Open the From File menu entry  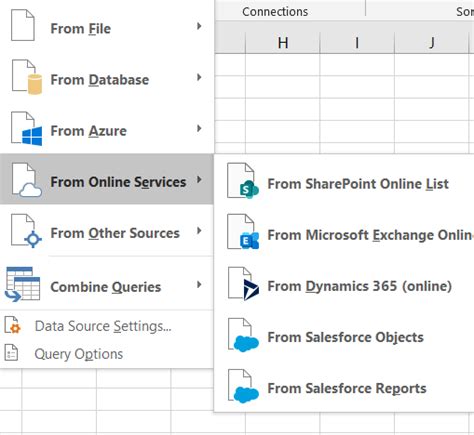coord(107,26)
